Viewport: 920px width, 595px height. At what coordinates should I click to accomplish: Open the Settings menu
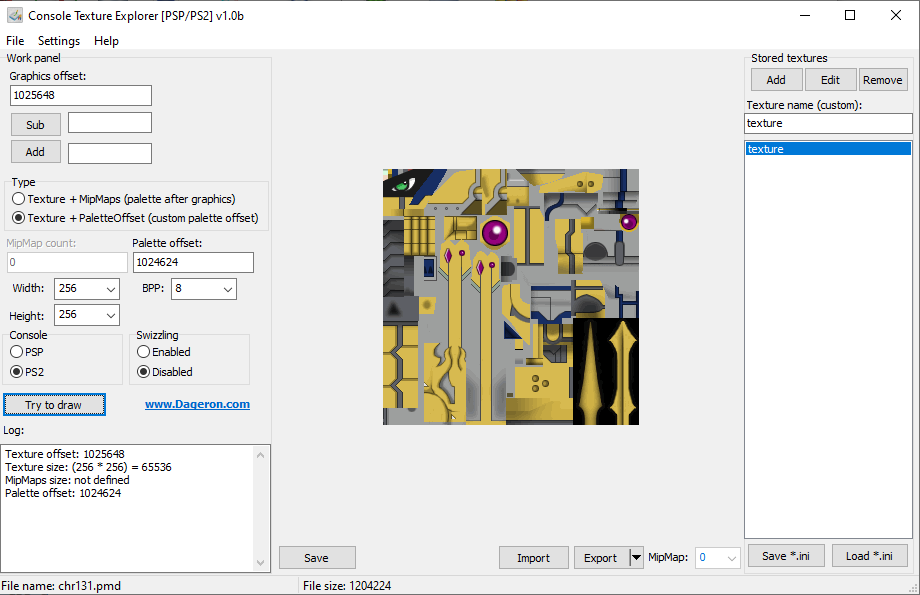point(59,41)
